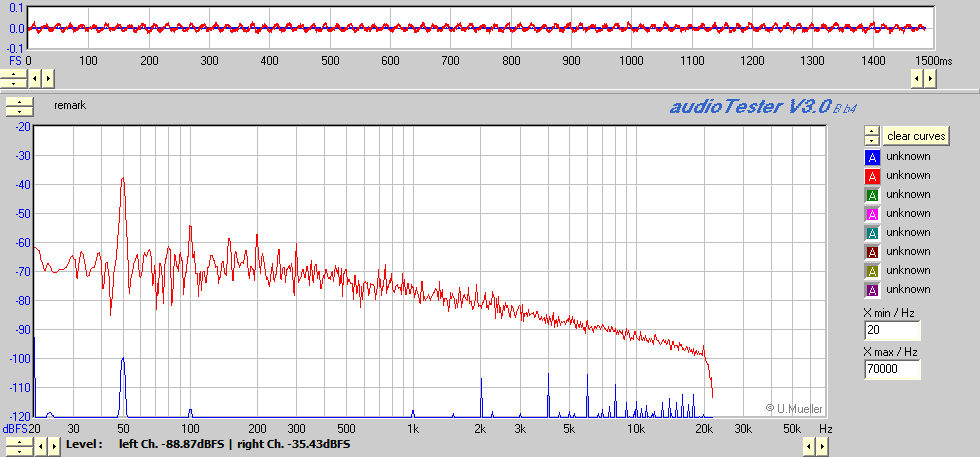The image size is (980, 457).
Task: Select the blue curve A swatch
Action: [872, 157]
